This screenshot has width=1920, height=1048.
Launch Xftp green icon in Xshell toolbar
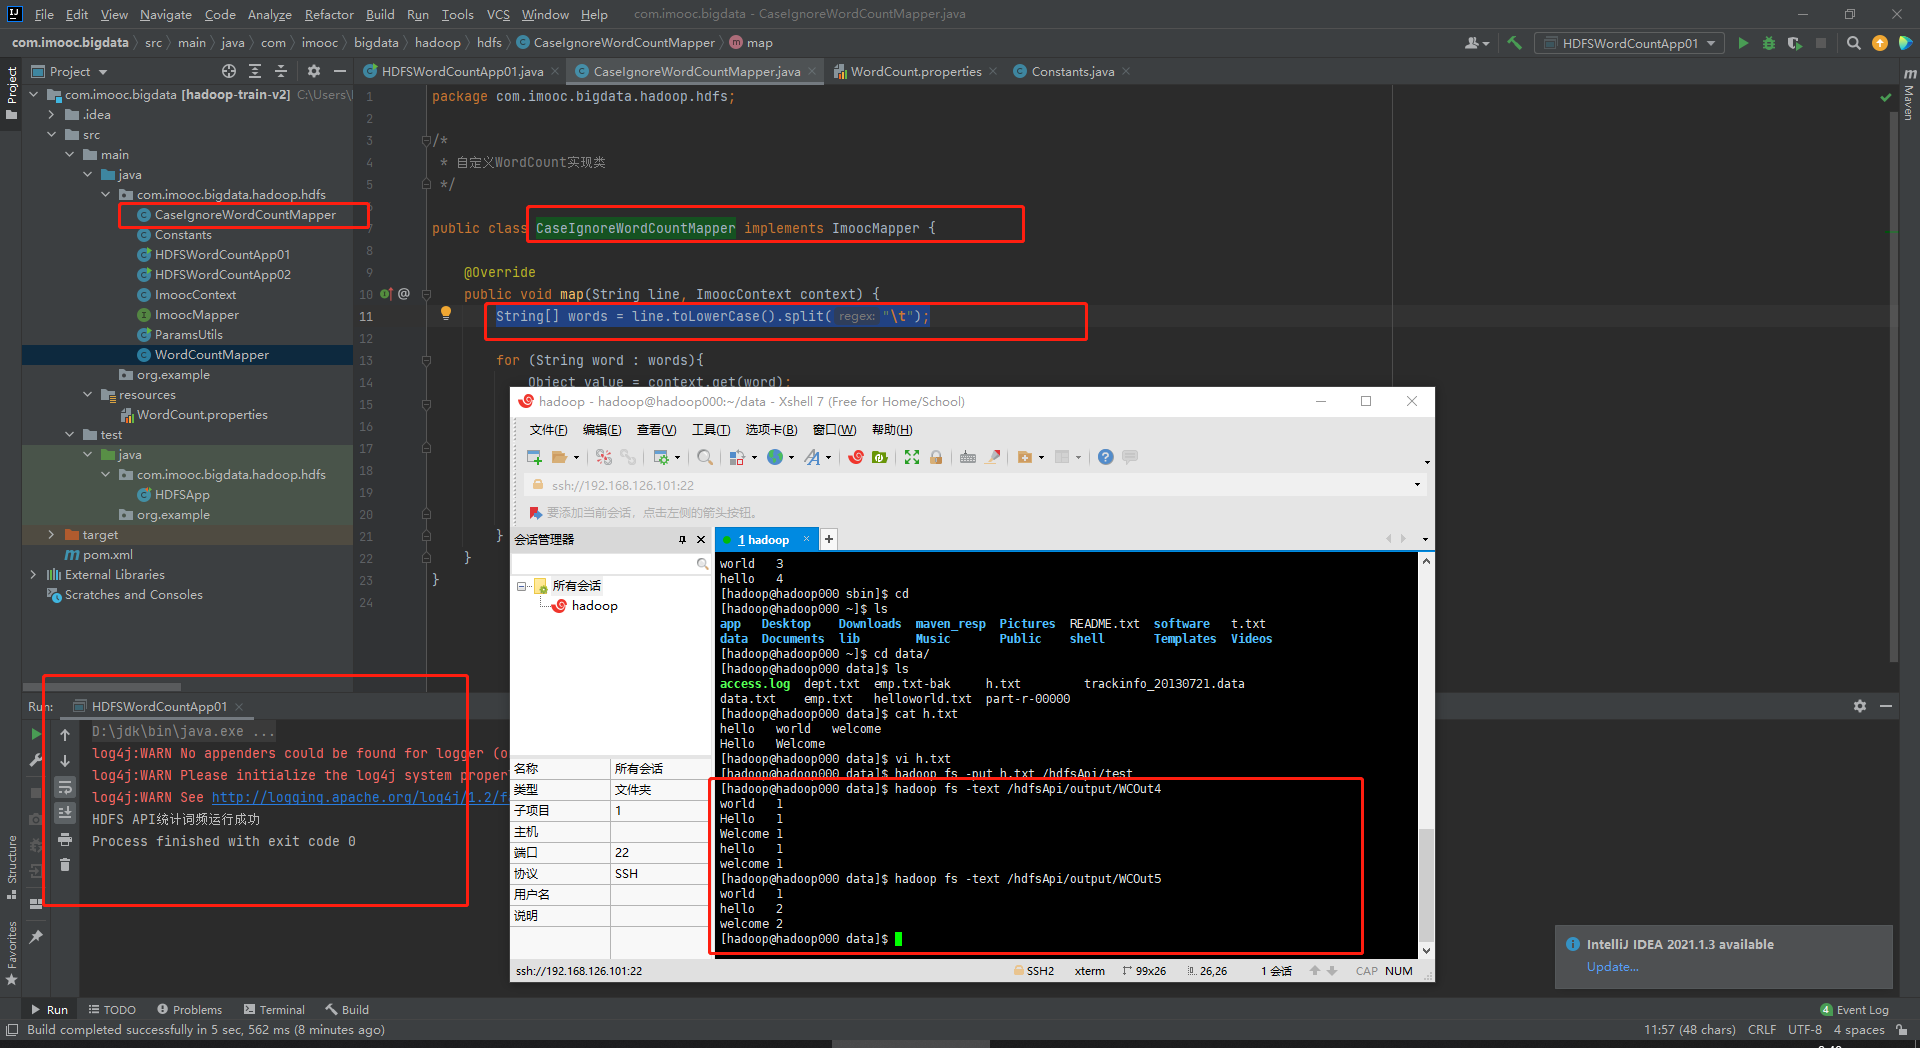coord(880,457)
